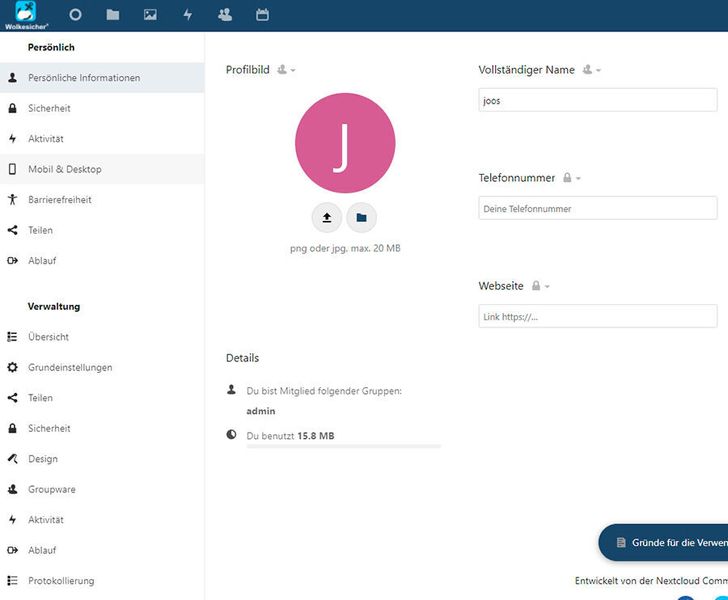Open the Photos app icon
728x600 pixels.
pos(150,15)
